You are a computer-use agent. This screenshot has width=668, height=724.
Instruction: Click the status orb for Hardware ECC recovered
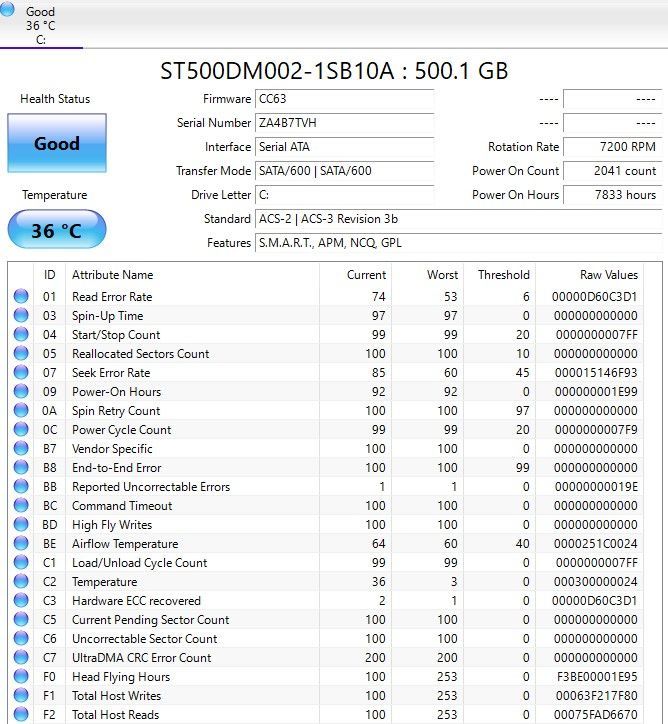(x=21, y=600)
